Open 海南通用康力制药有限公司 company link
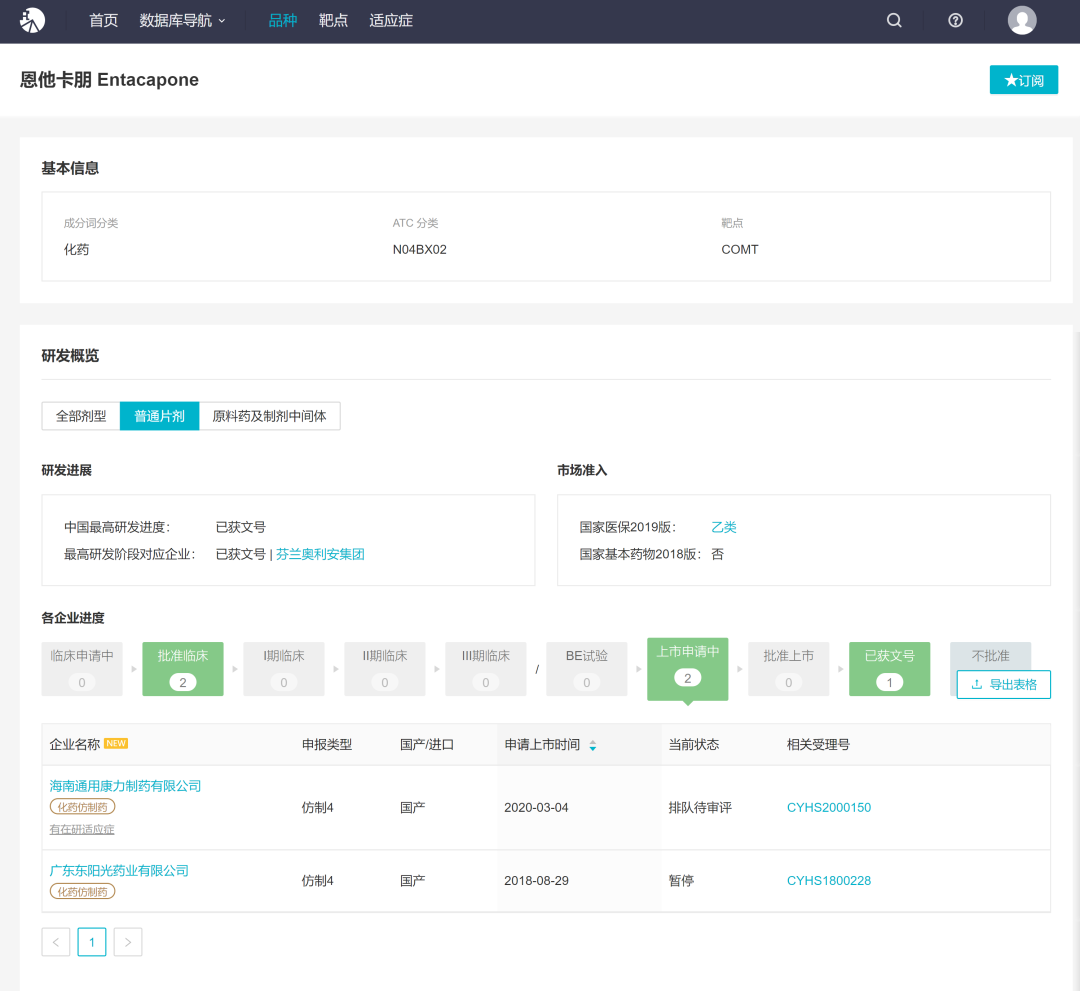Image resolution: width=1080 pixels, height=991 pixels. (125, 786)
